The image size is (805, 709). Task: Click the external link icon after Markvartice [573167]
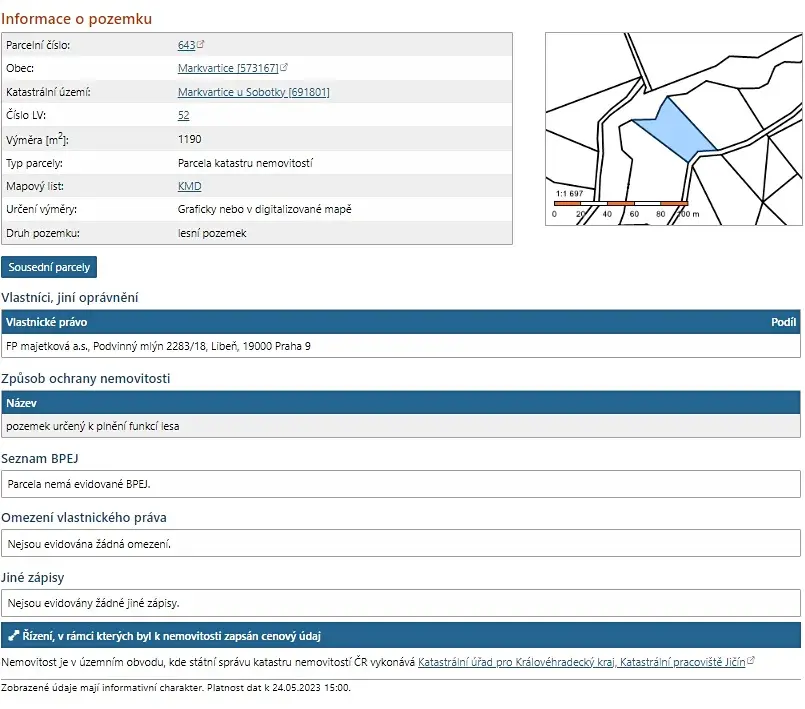pos(284,68)
